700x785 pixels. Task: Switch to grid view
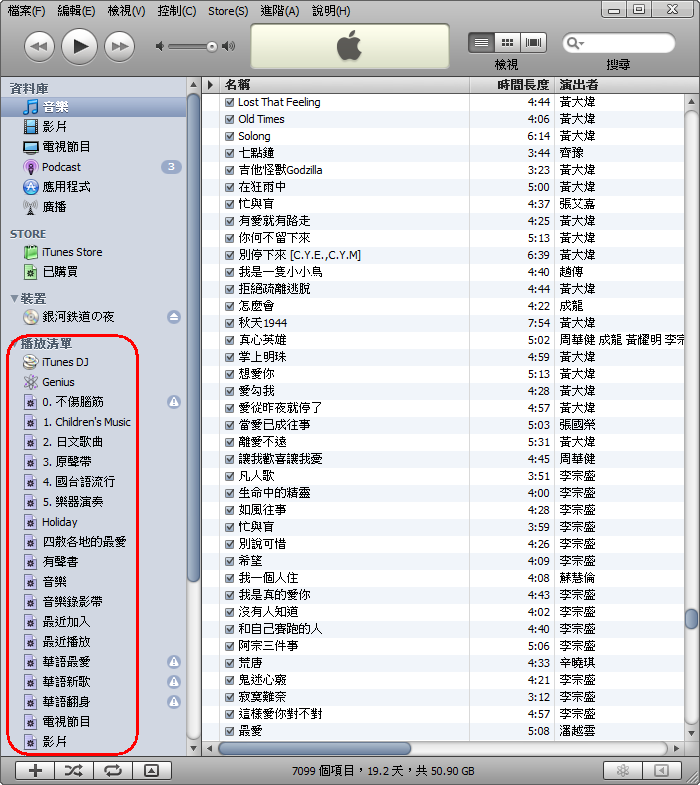click(x=507, y=43)
